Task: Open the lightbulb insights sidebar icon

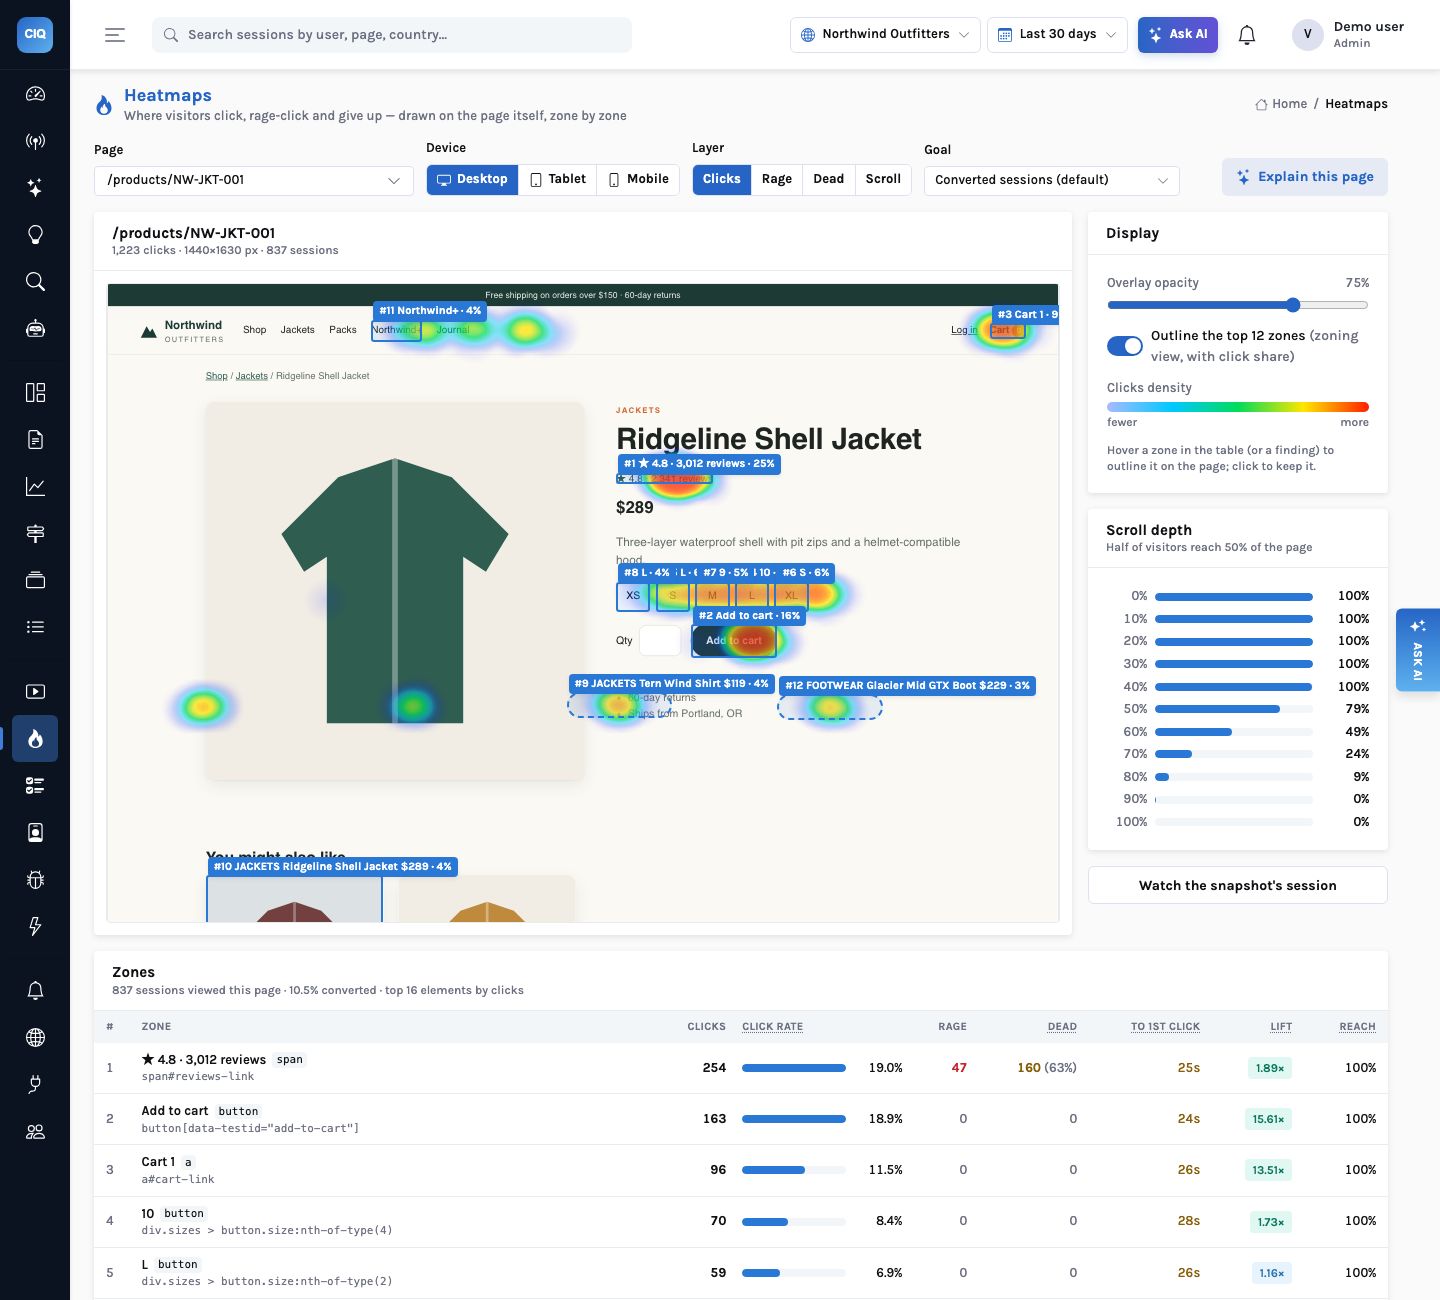Action: [35, 235]
